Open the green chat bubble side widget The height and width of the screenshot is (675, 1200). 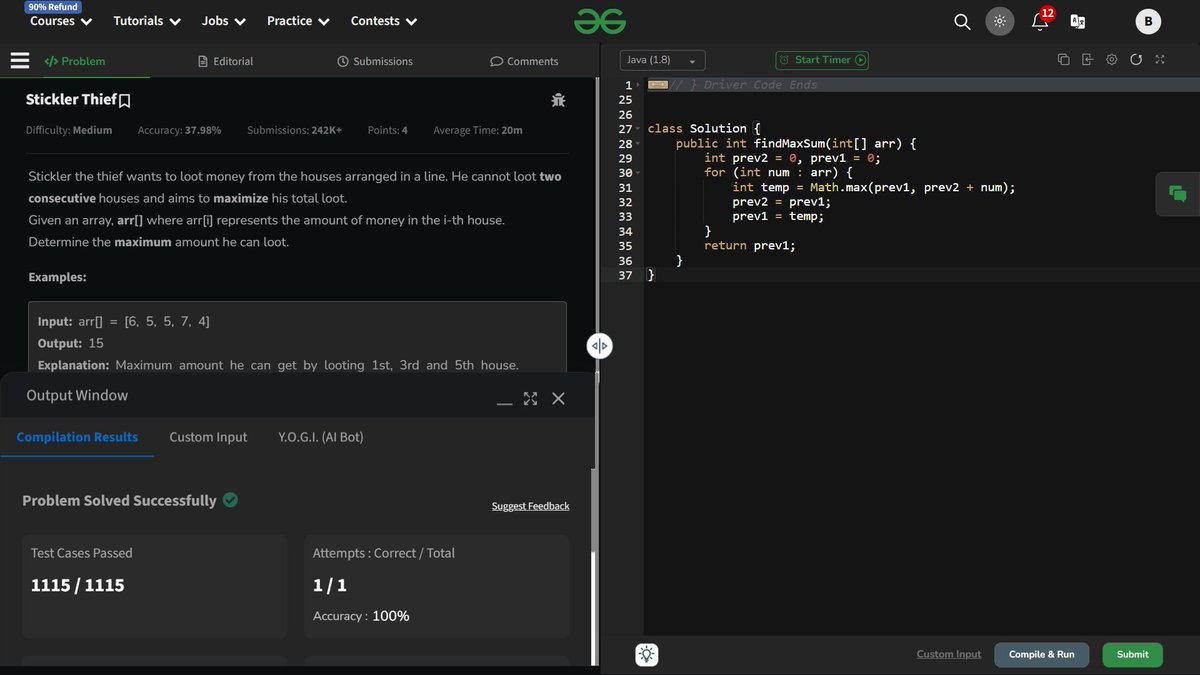click(x=1177, y=194)
